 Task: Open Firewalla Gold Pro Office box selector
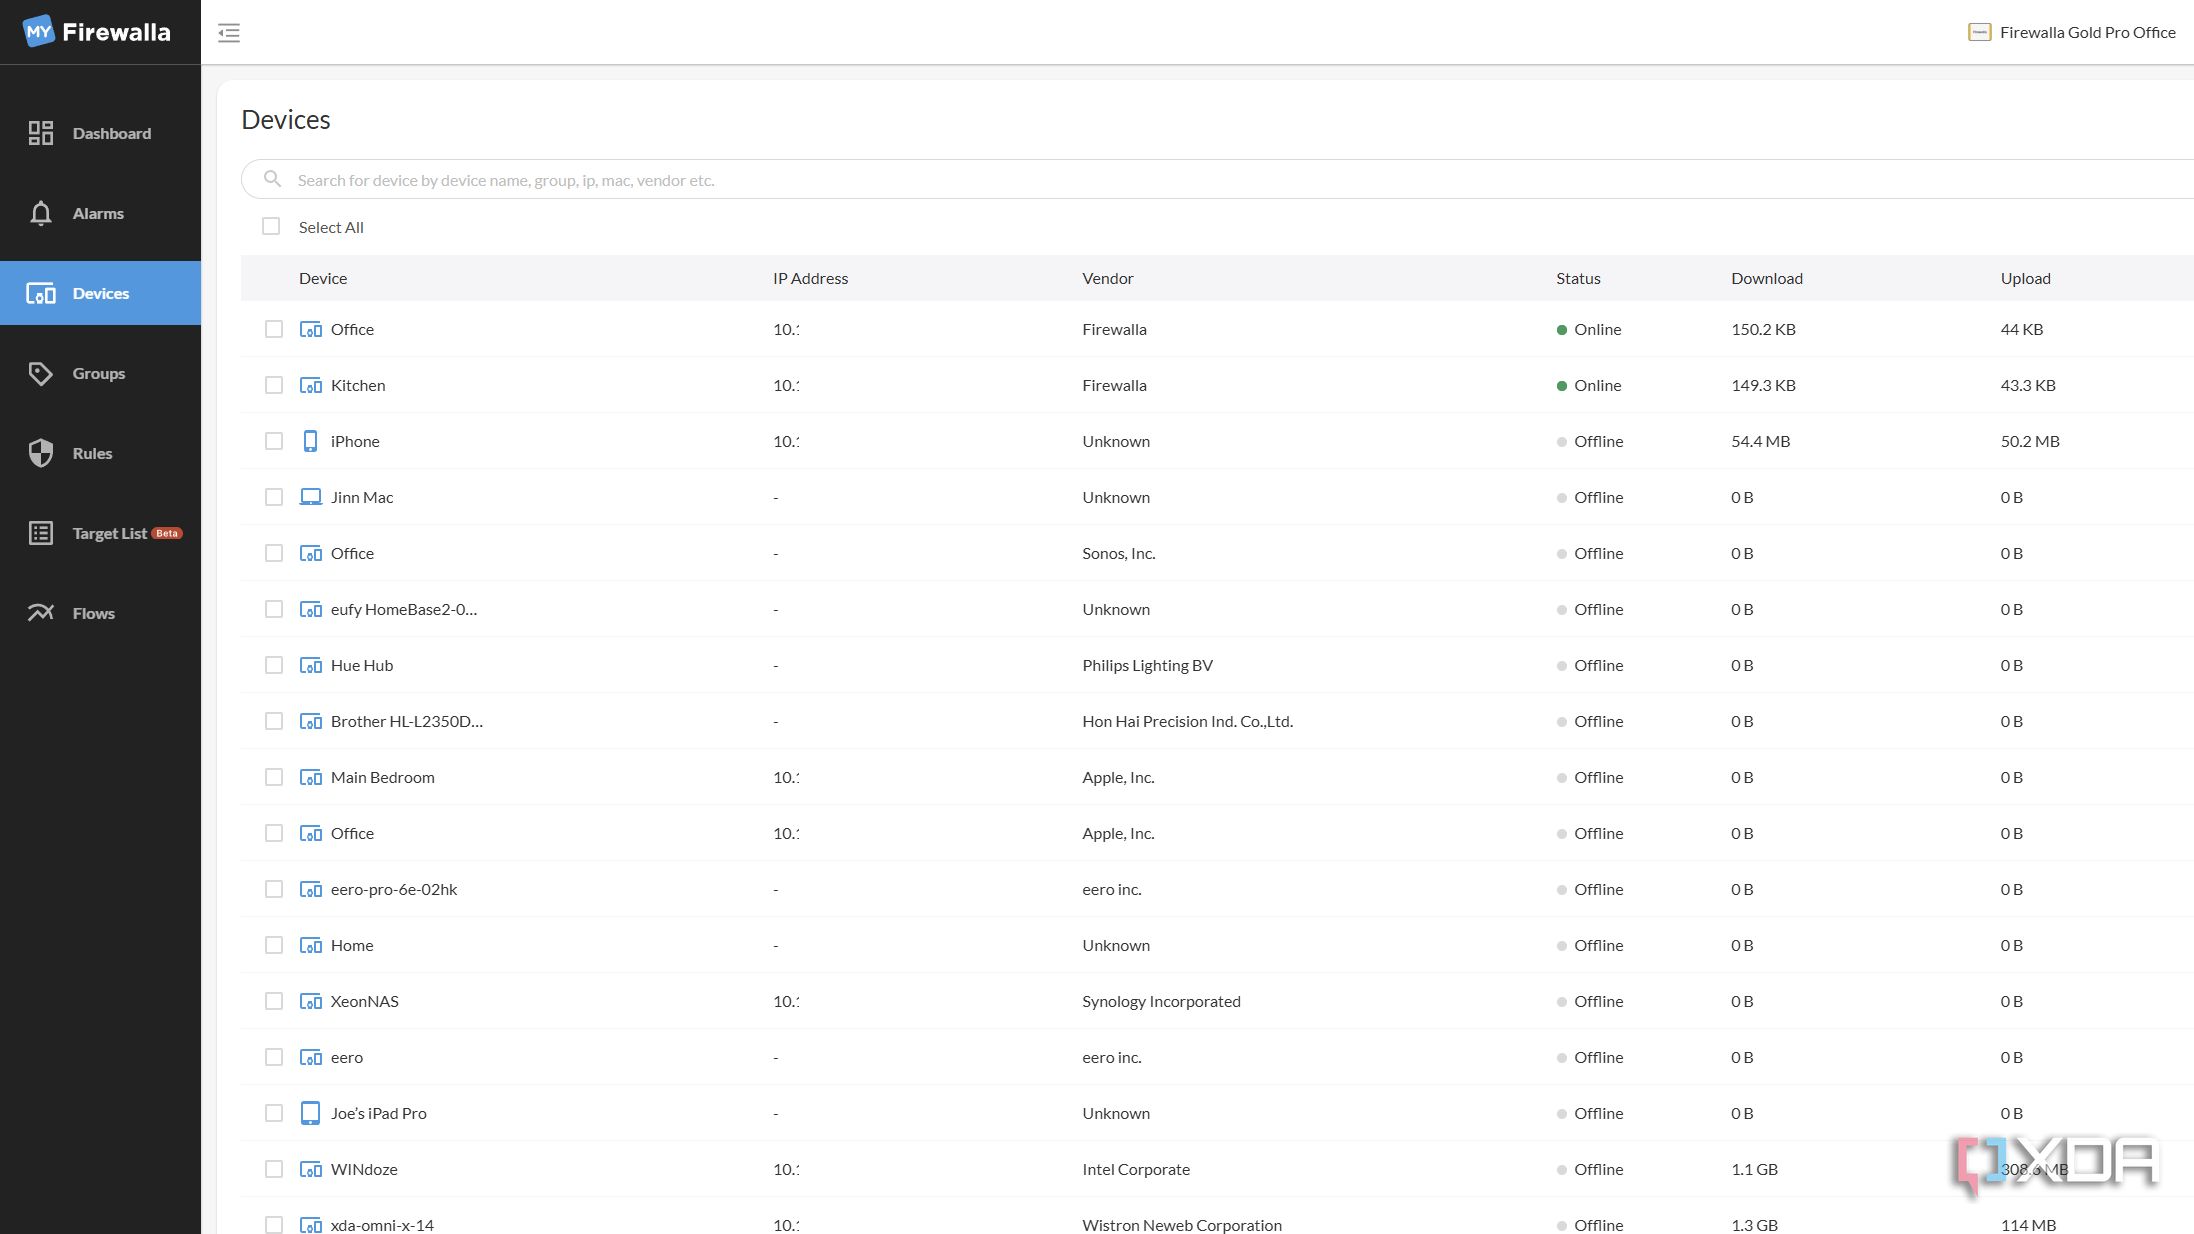point(2072,33)
